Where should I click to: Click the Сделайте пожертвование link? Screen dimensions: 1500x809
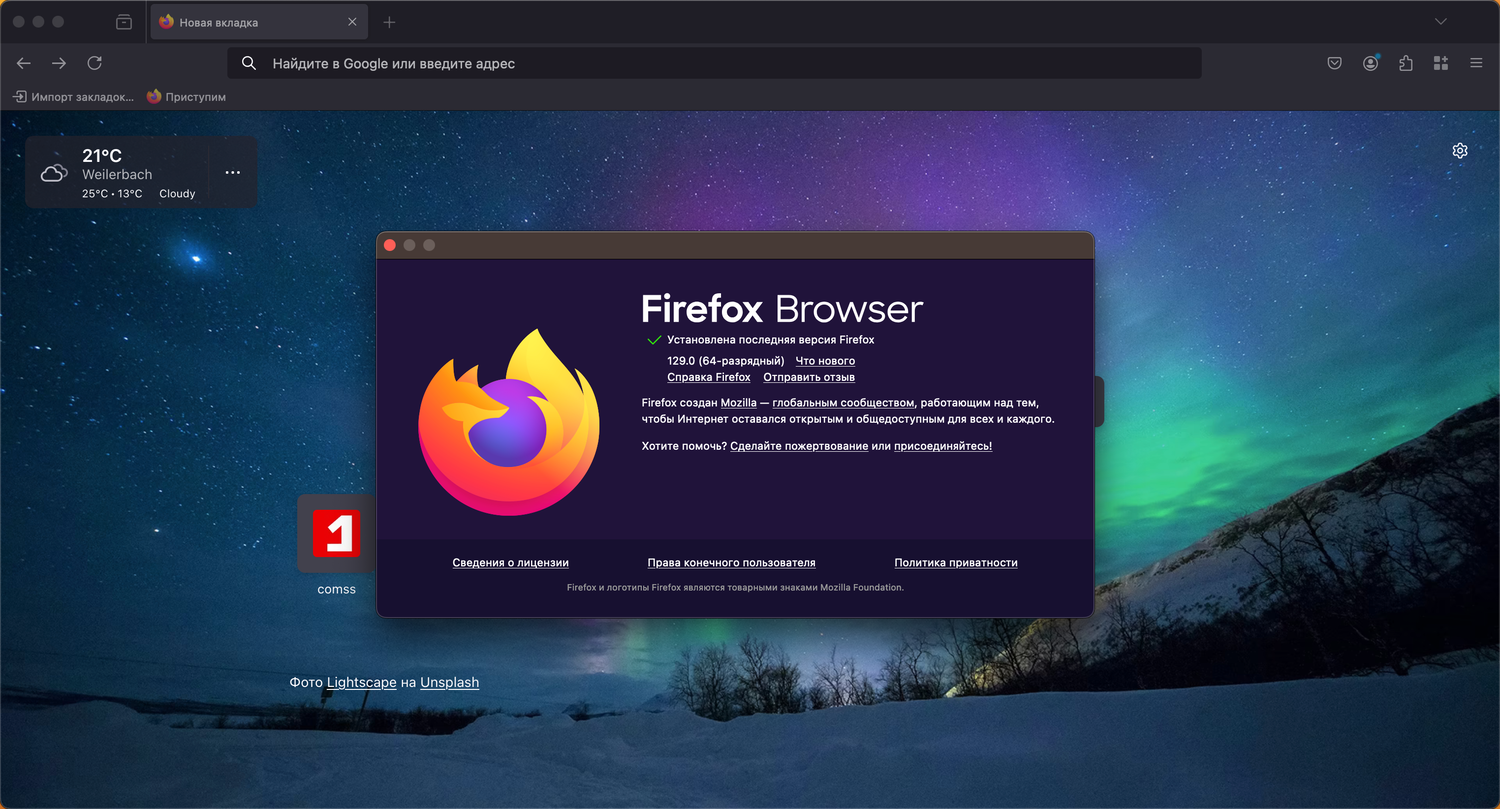(x=799, y=446)
